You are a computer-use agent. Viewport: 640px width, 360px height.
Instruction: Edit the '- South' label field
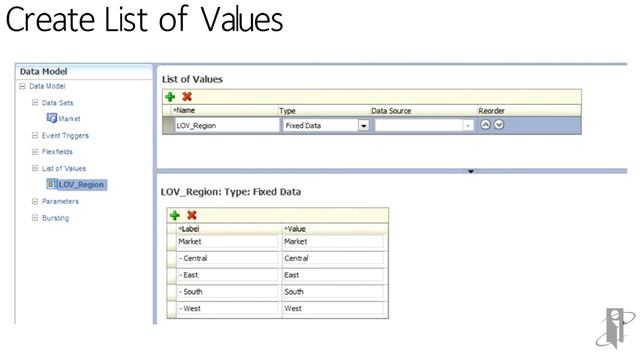pyautogui.click(x=228, y=292)
